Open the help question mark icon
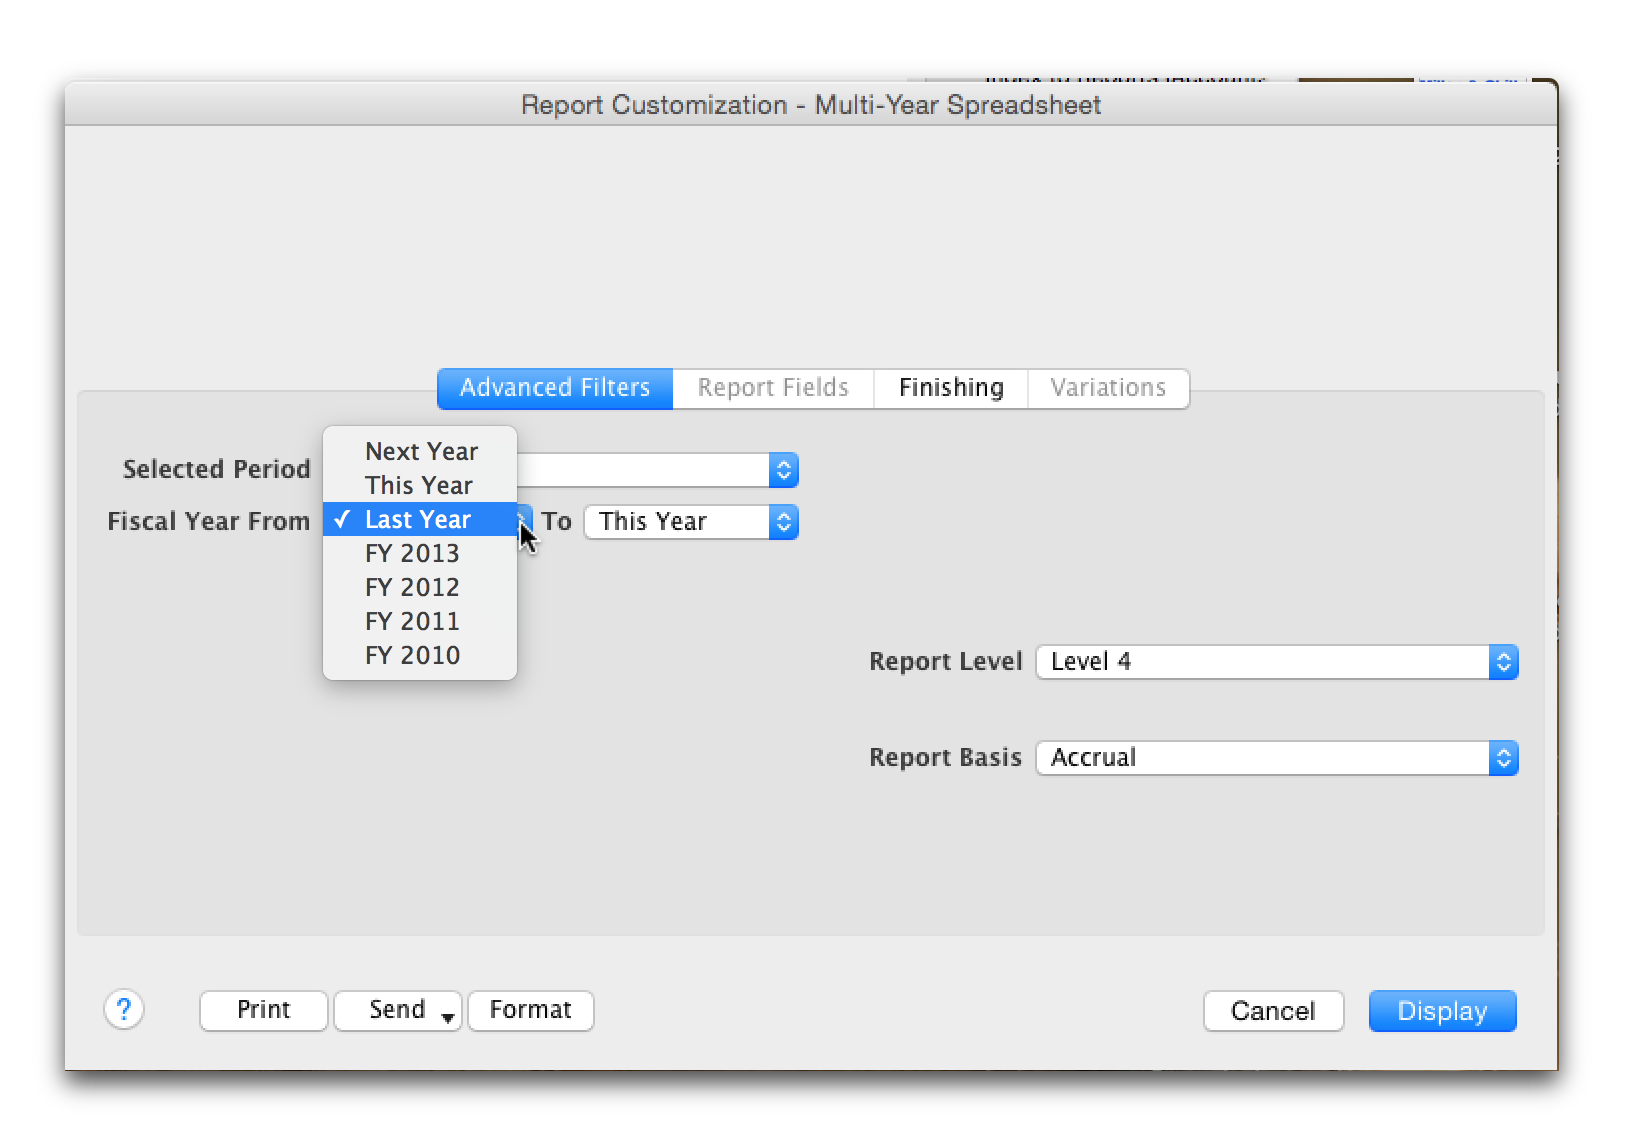This screenshot has height=1148, width=1625. (x=124, y=1009)
